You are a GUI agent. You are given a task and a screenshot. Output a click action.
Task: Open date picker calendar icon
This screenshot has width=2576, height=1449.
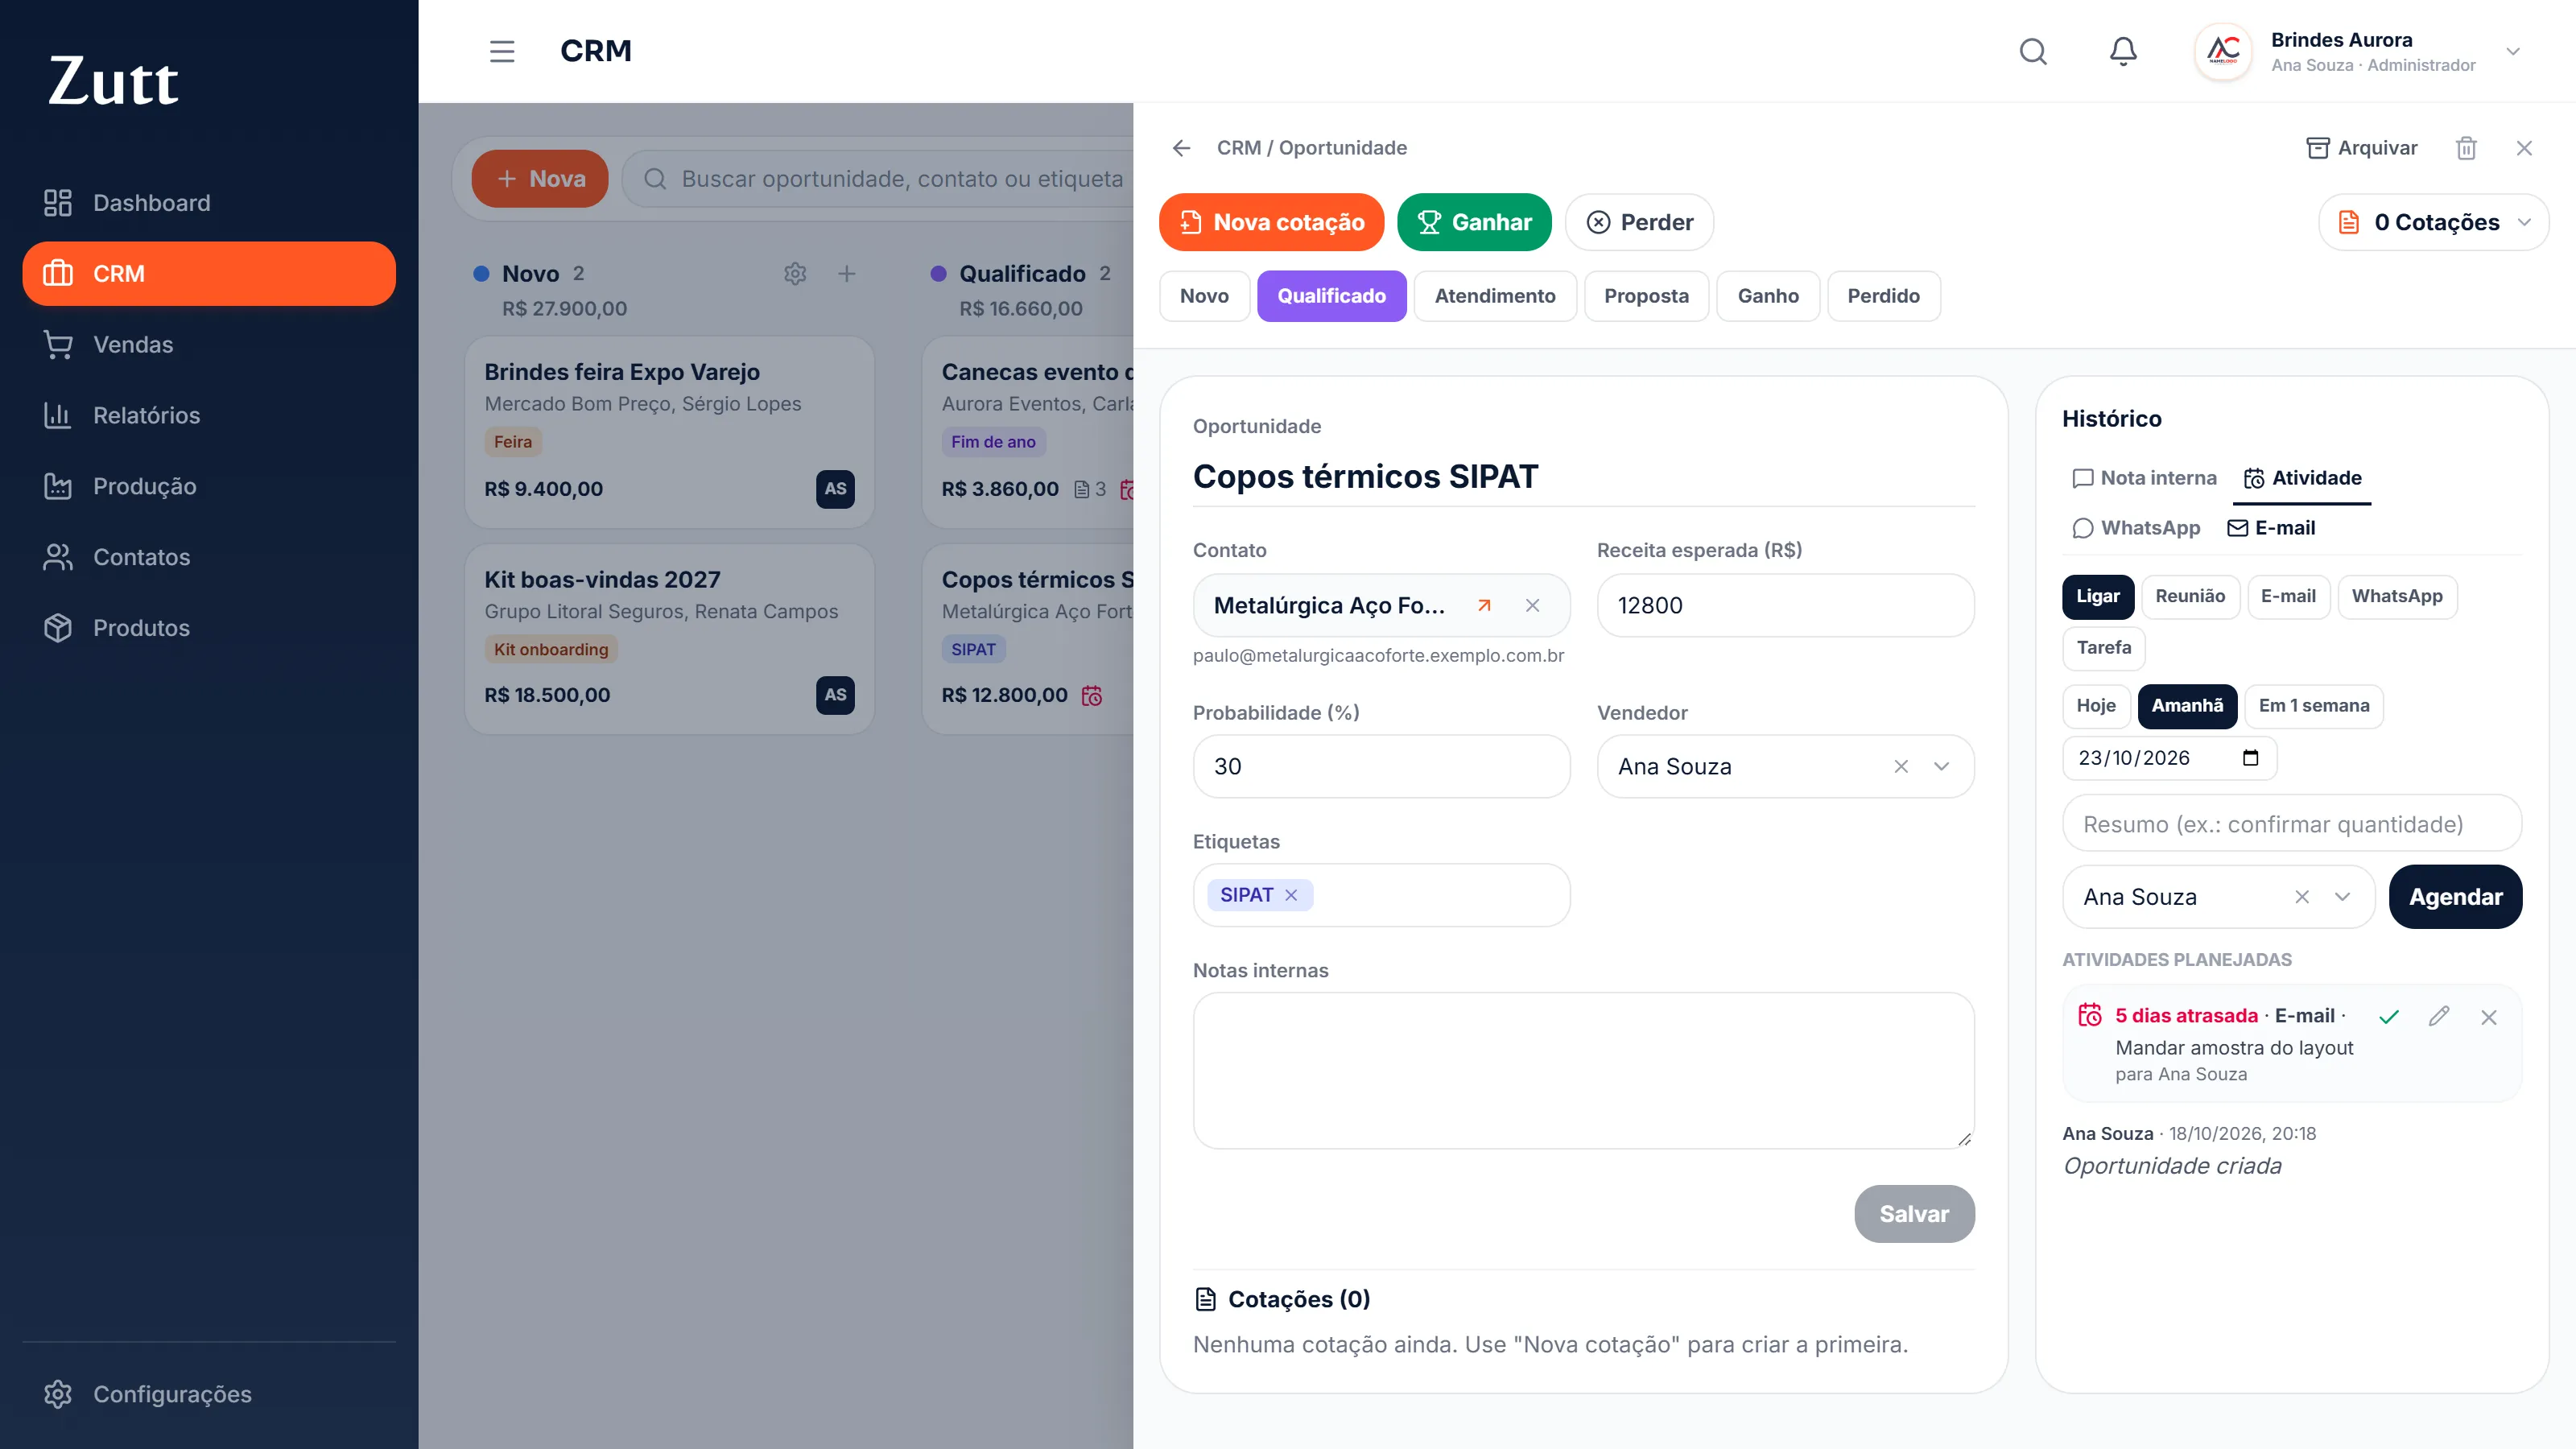[x=2250, y=758]
